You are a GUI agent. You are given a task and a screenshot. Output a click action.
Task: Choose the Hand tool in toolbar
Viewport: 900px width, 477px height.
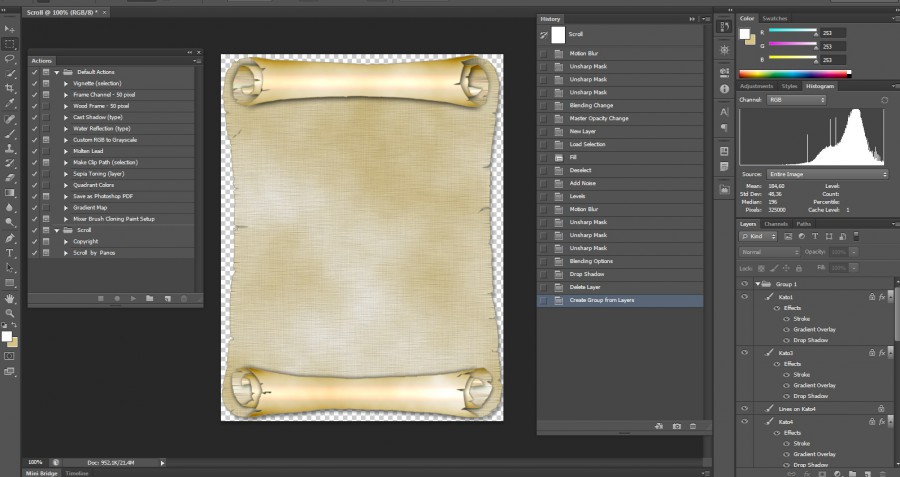(10, 298)
